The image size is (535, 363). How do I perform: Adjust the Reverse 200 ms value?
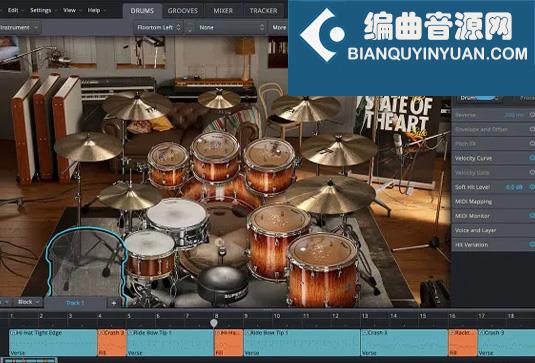pos(514,115)
